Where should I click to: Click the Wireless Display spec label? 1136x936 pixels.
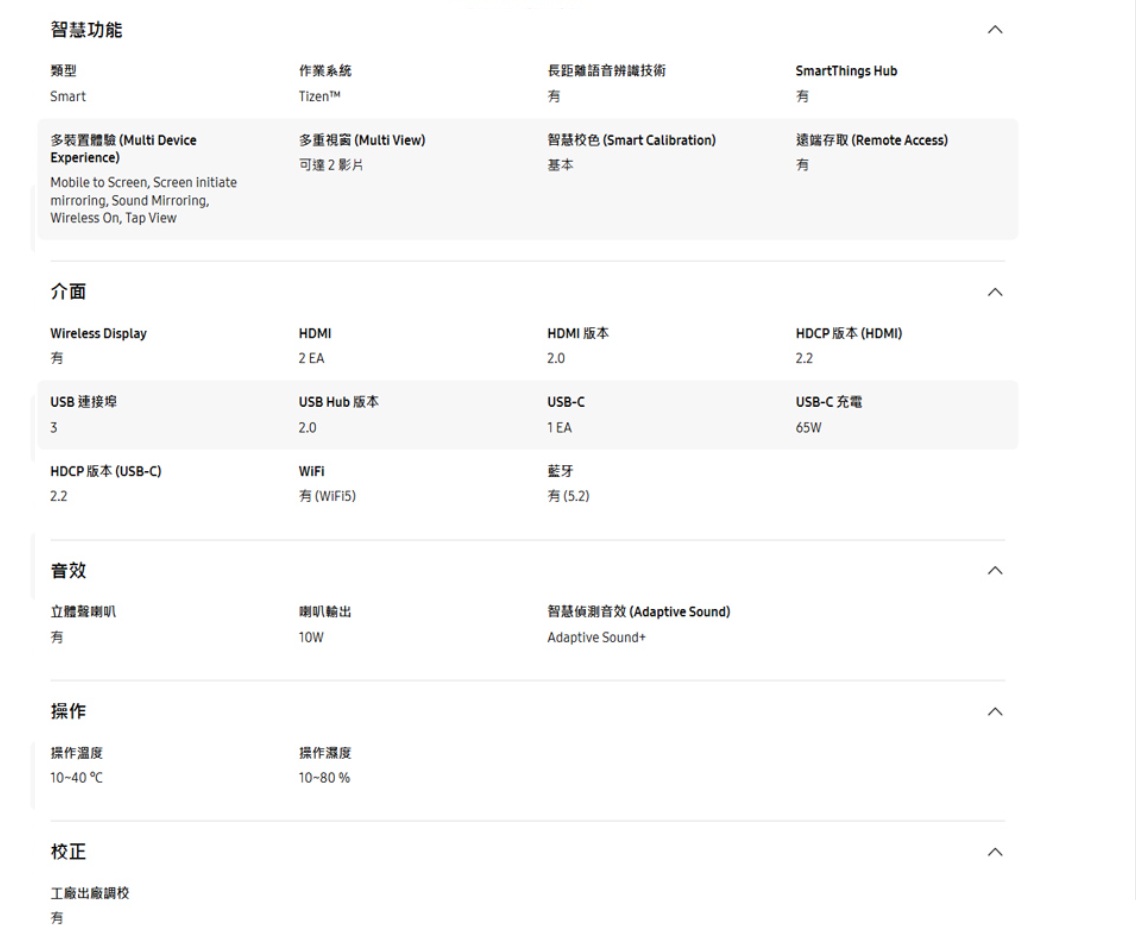98,334
